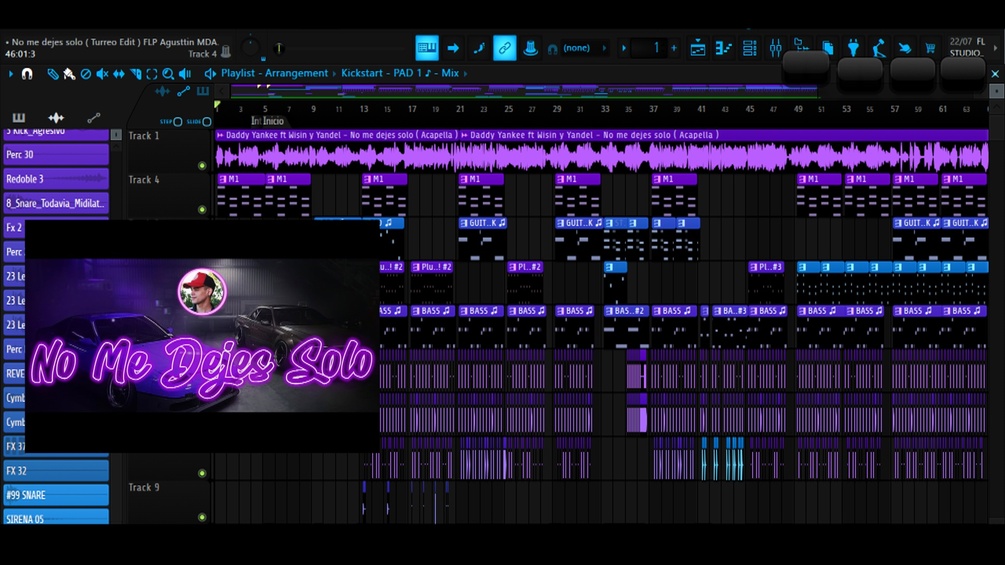Image resolution: width=1005 pixels, height=565 pixels.
Task: Click the blue right-arrow toolbar icon
Action: pos(453,48)
